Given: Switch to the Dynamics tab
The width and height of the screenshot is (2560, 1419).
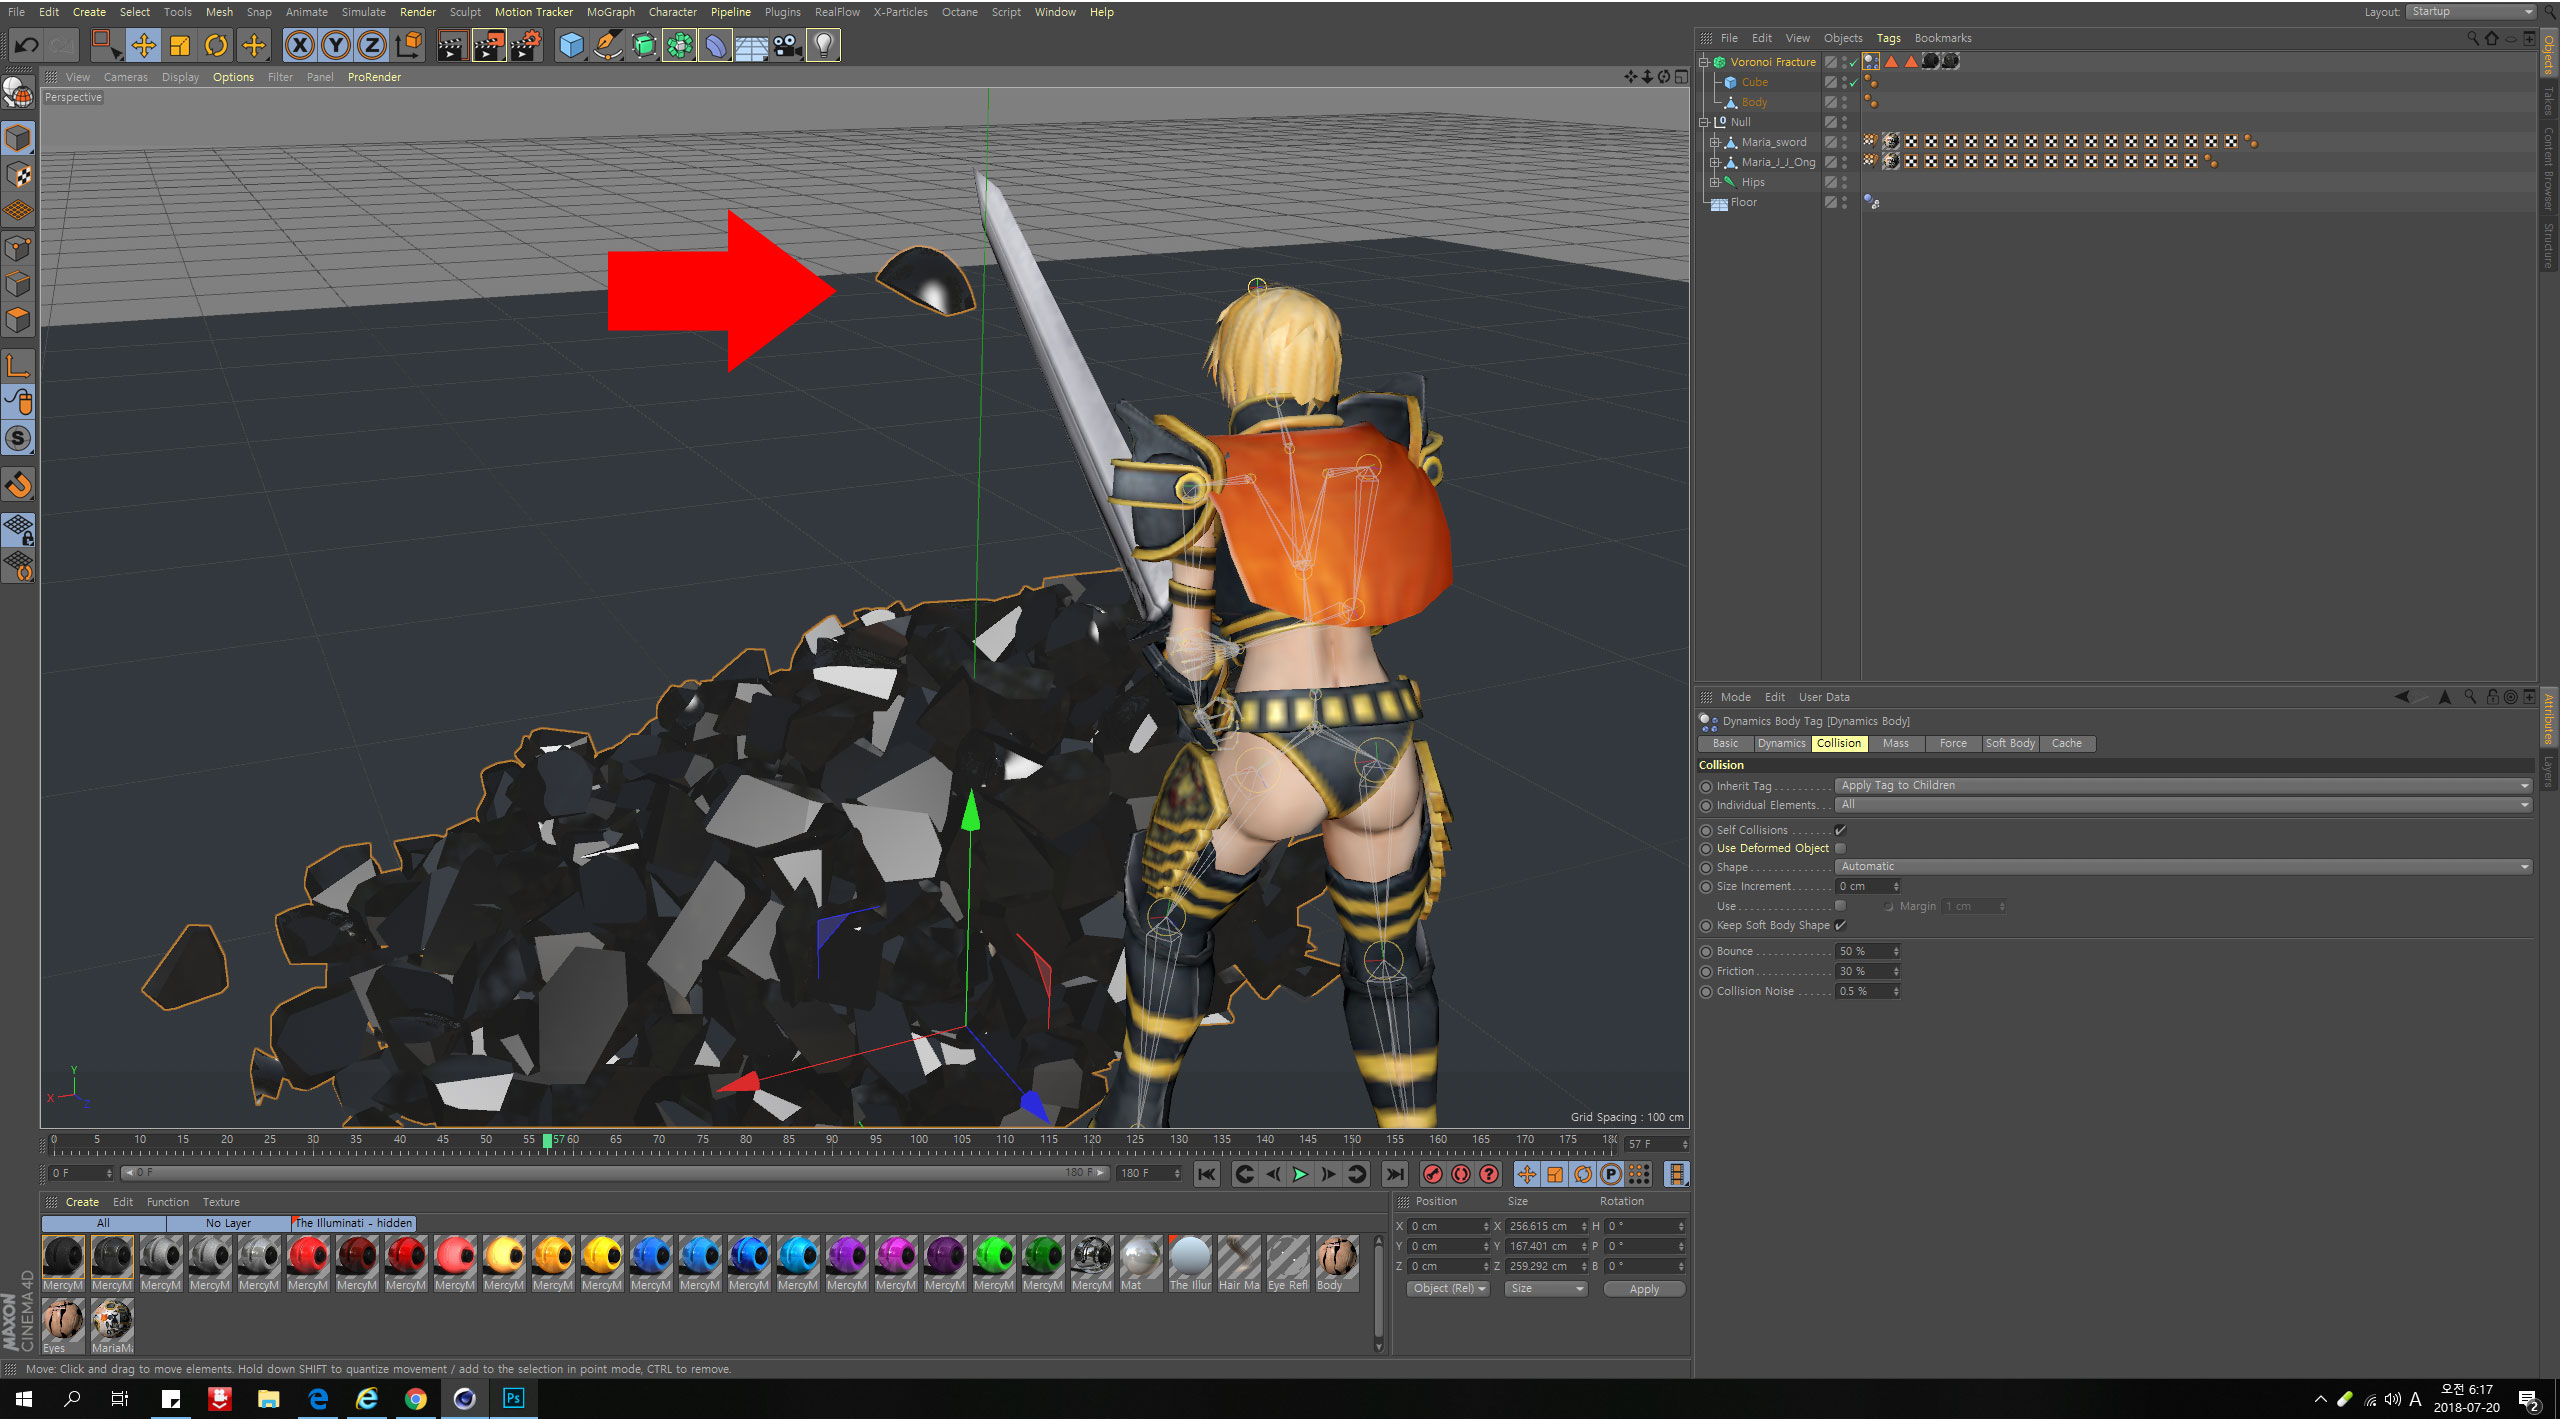Looking at the screenshot, I should tap(1781, 743).
